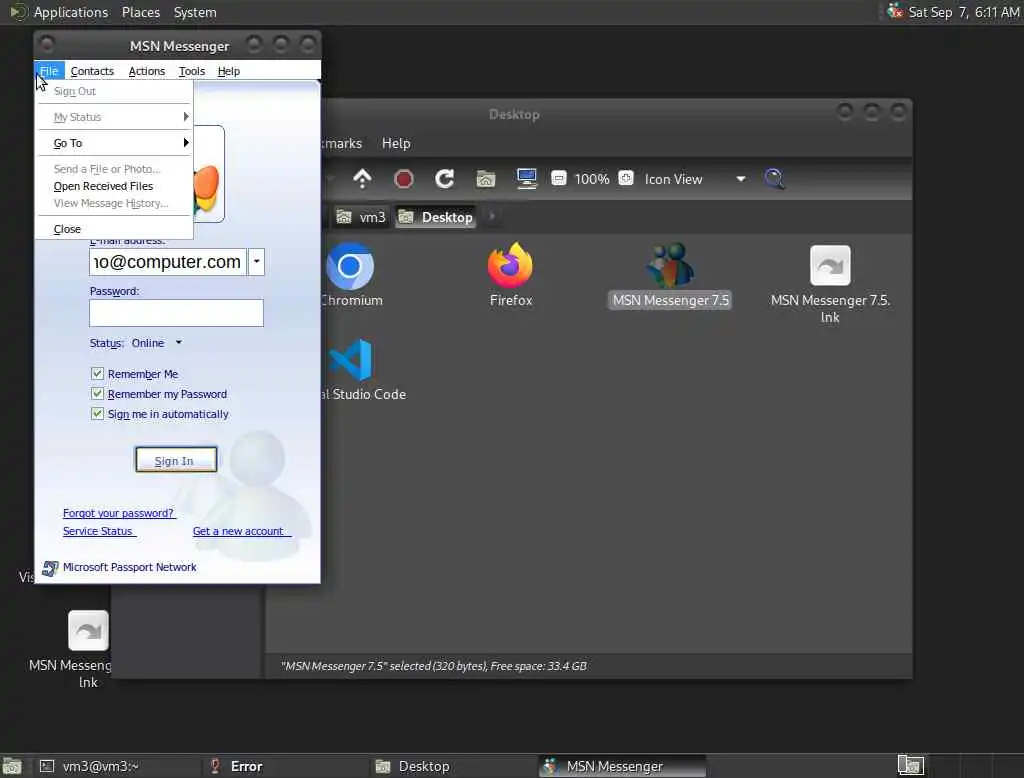This screenshot has width=1024, height=778.
Task: Click View Message History entry
Action: 114,203
